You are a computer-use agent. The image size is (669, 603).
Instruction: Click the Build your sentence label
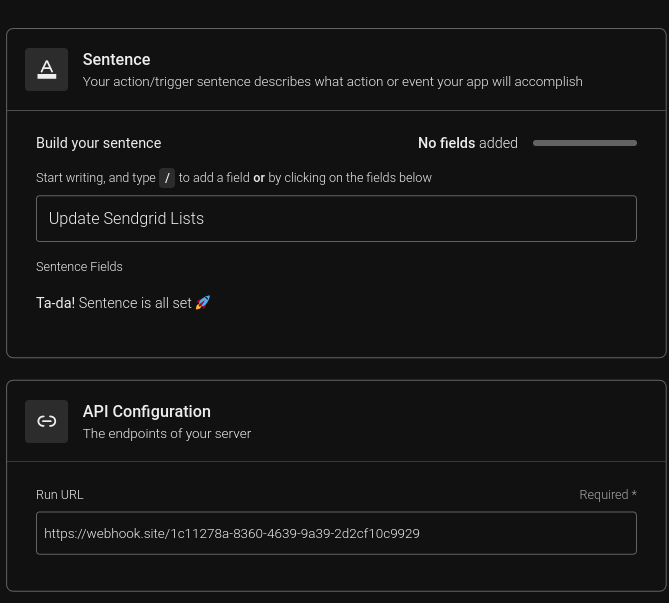[x=99, y=143]
